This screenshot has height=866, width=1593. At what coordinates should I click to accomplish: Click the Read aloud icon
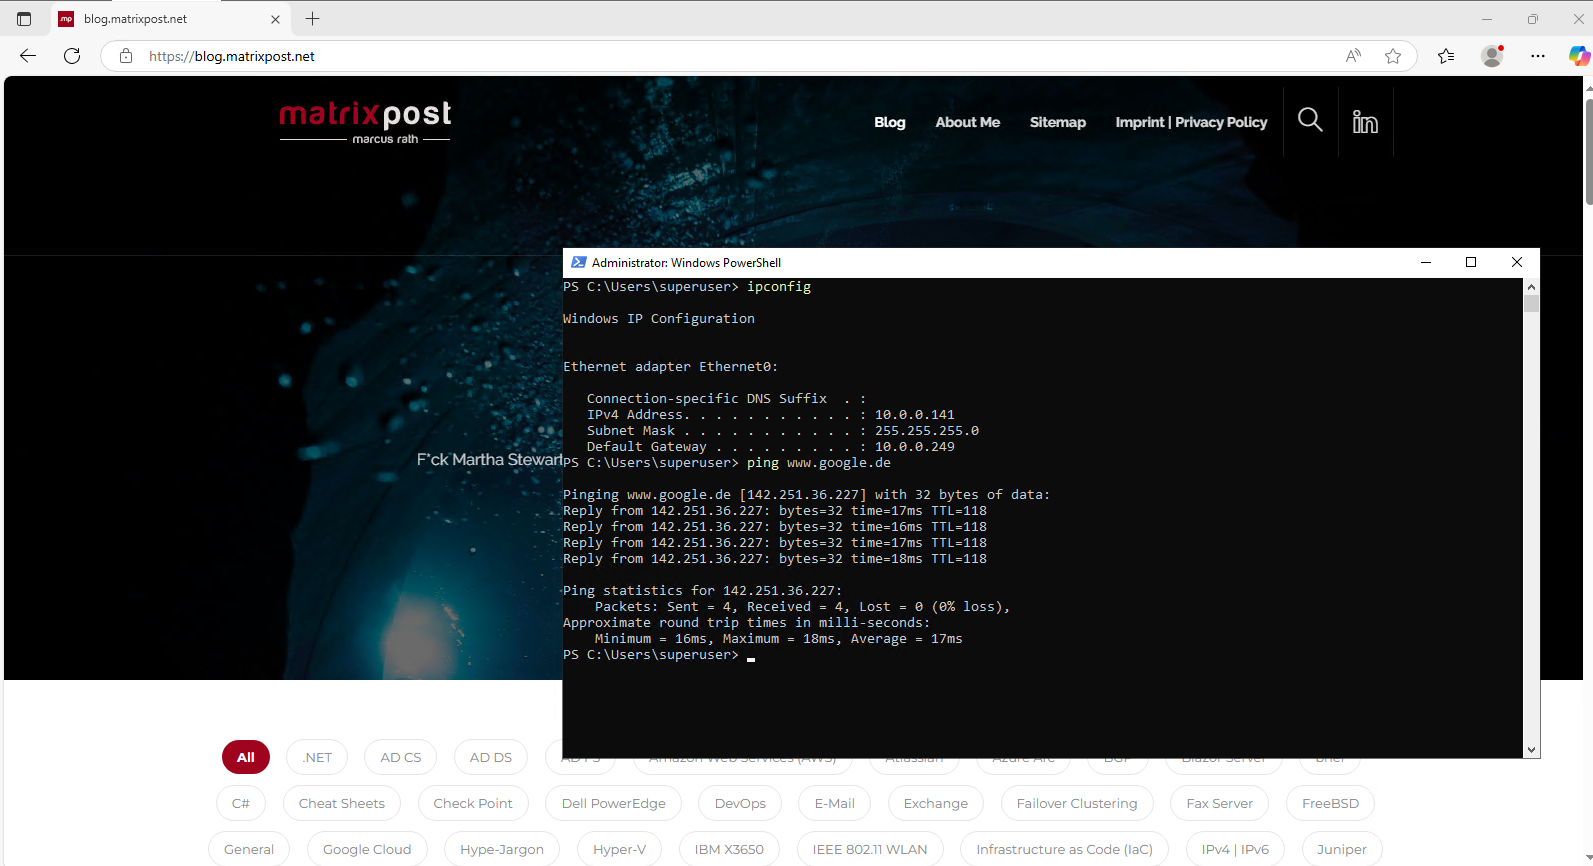click(x=1353, y=56)
